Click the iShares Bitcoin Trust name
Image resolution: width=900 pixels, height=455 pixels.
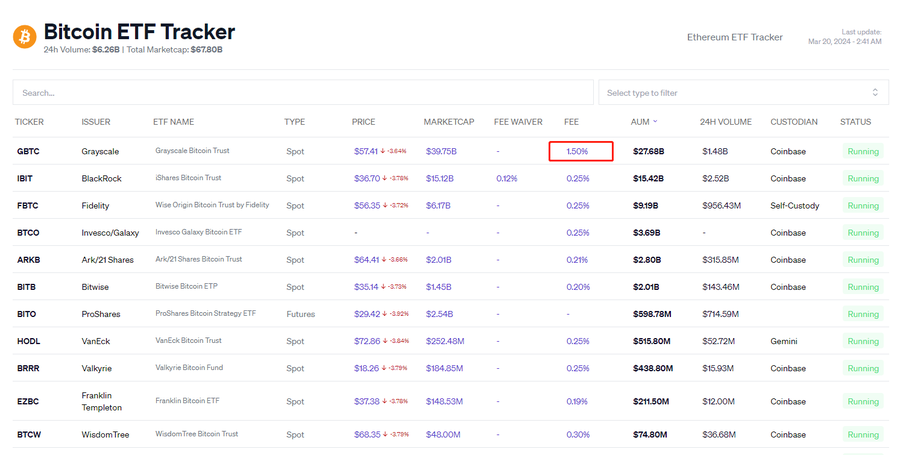coord(188,178)
